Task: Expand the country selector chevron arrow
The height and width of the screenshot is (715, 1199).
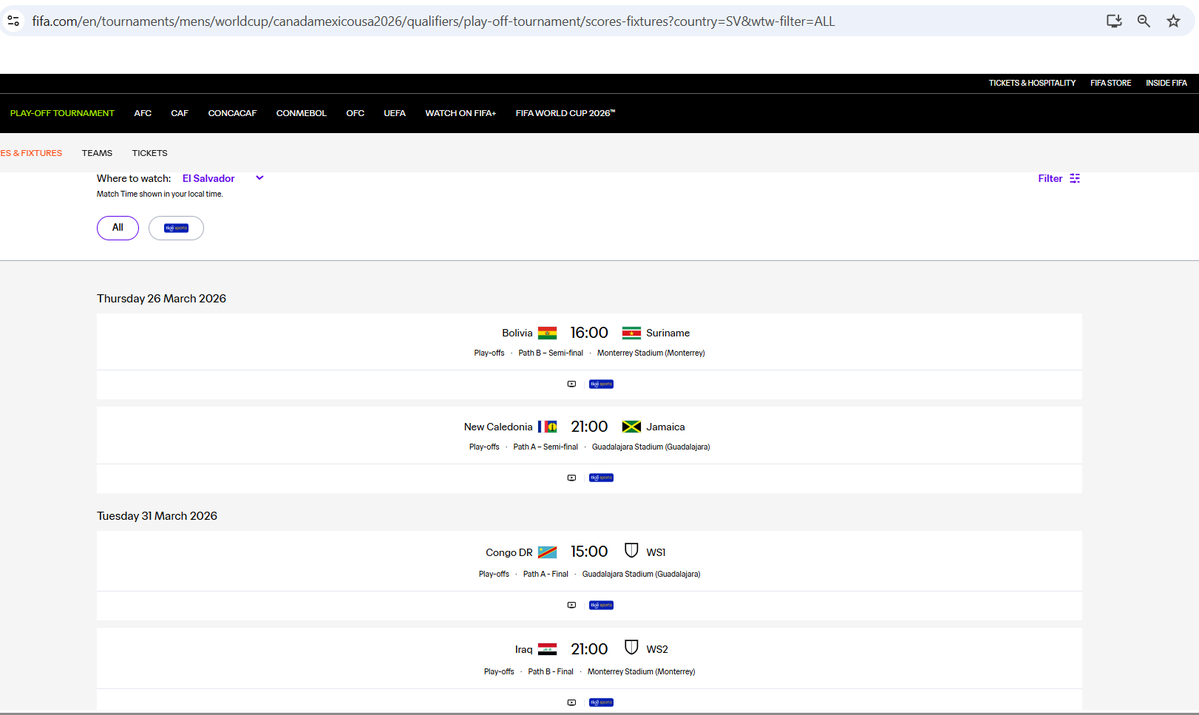Action: tap(259, 177)
